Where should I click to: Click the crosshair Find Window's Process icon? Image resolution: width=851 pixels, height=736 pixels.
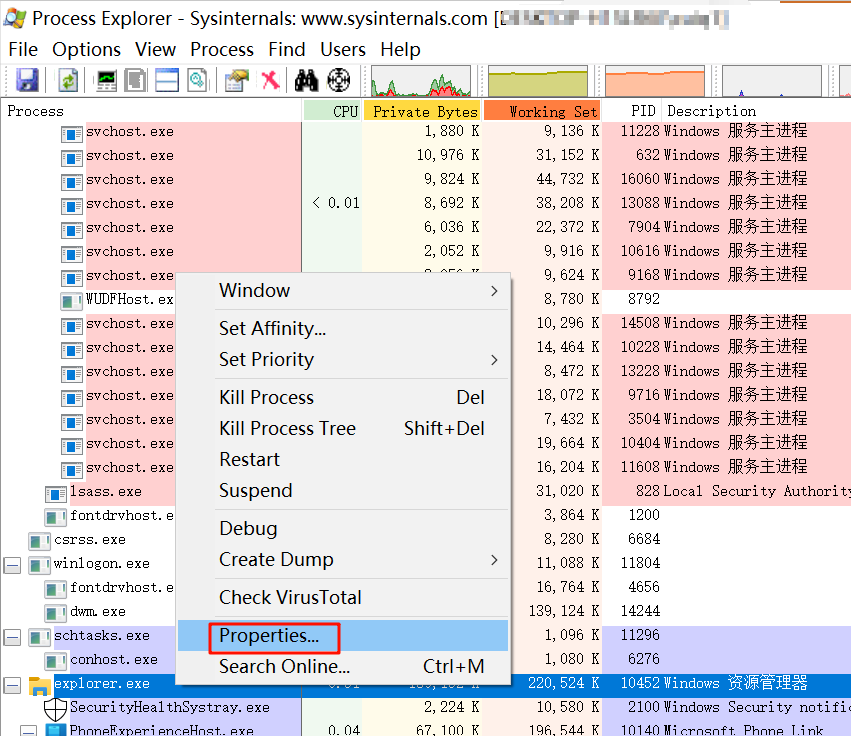[339, 80]
